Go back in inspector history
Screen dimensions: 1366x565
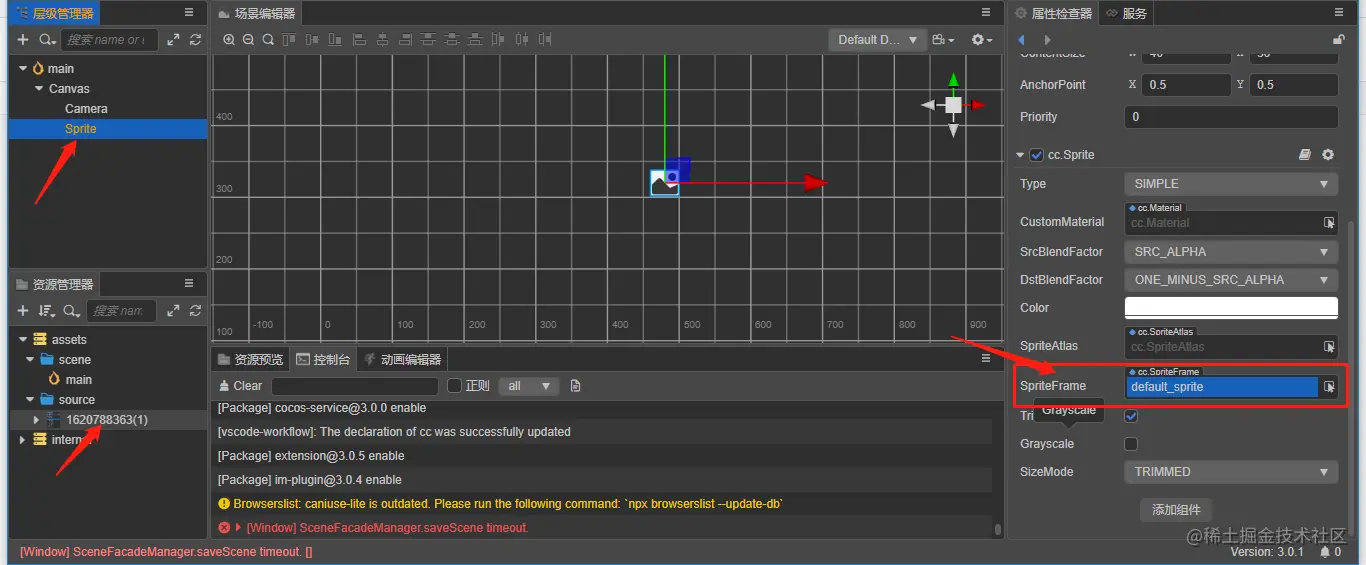coord(1022,40)
